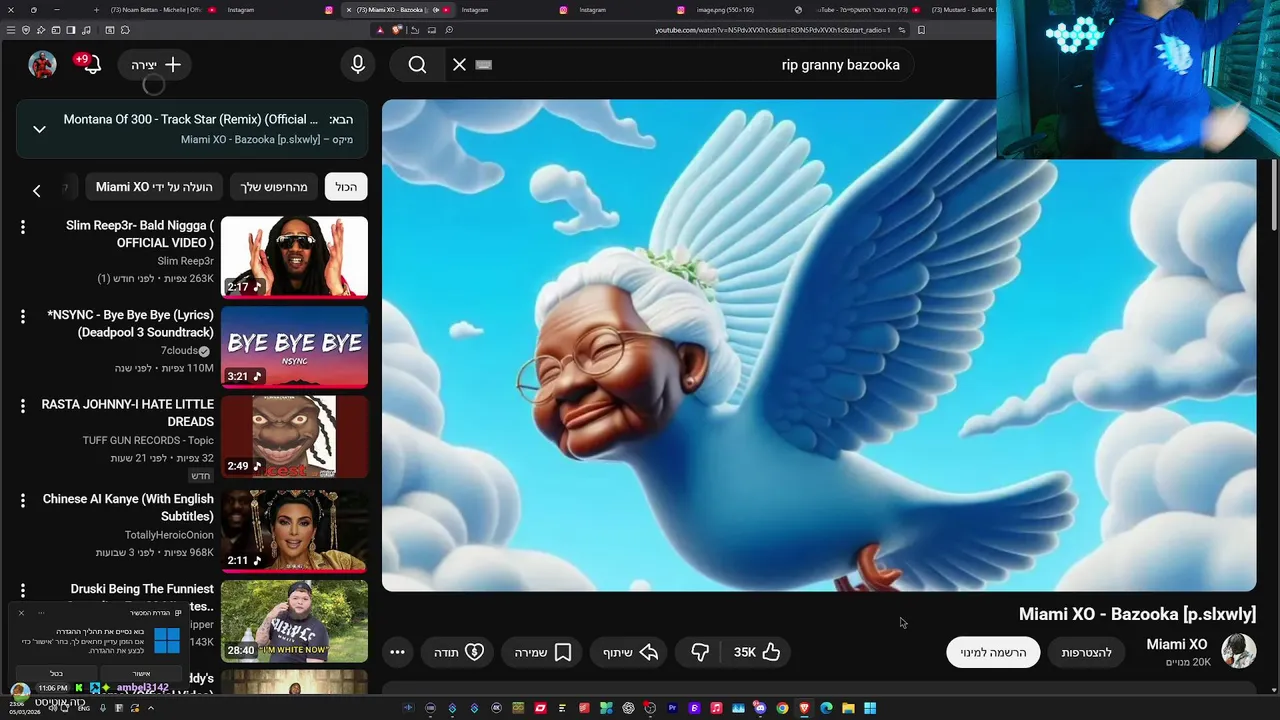The width and height of the screenshot is (1280, 720).
Task: Open the browser music note icon
Action: [84, 30]
